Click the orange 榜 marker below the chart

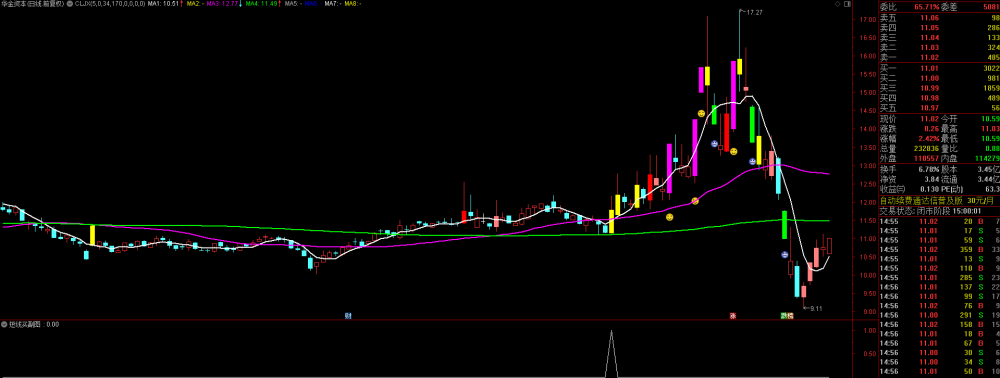pyautogui.click(x=790, y=315)
